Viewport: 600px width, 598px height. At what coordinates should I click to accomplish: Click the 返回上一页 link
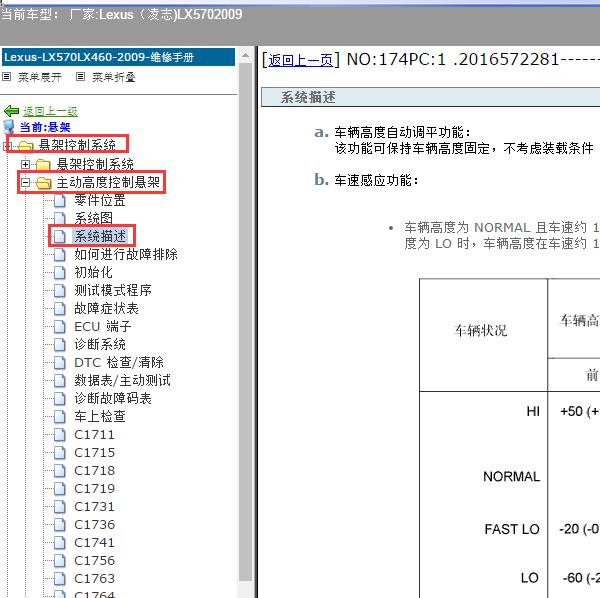pyautogui.click(x=300, y=60)
